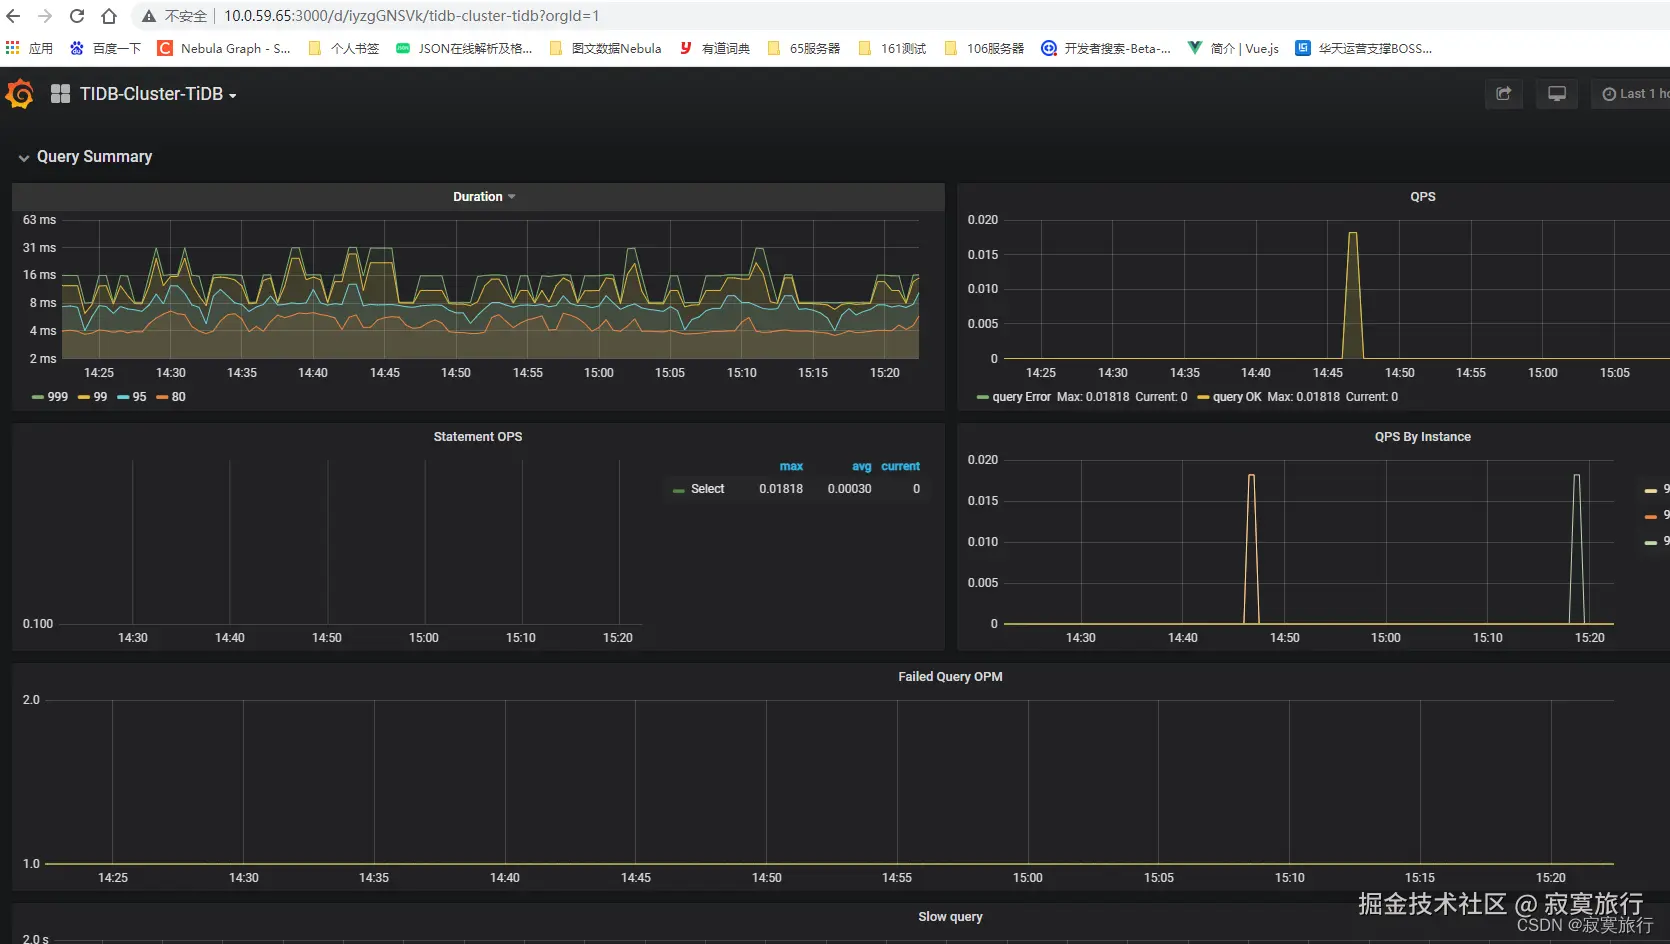Open the Failed Query OPM panel menu
Image resolution: width=1670 pixels, height=944 pixels.
(950, 677)
